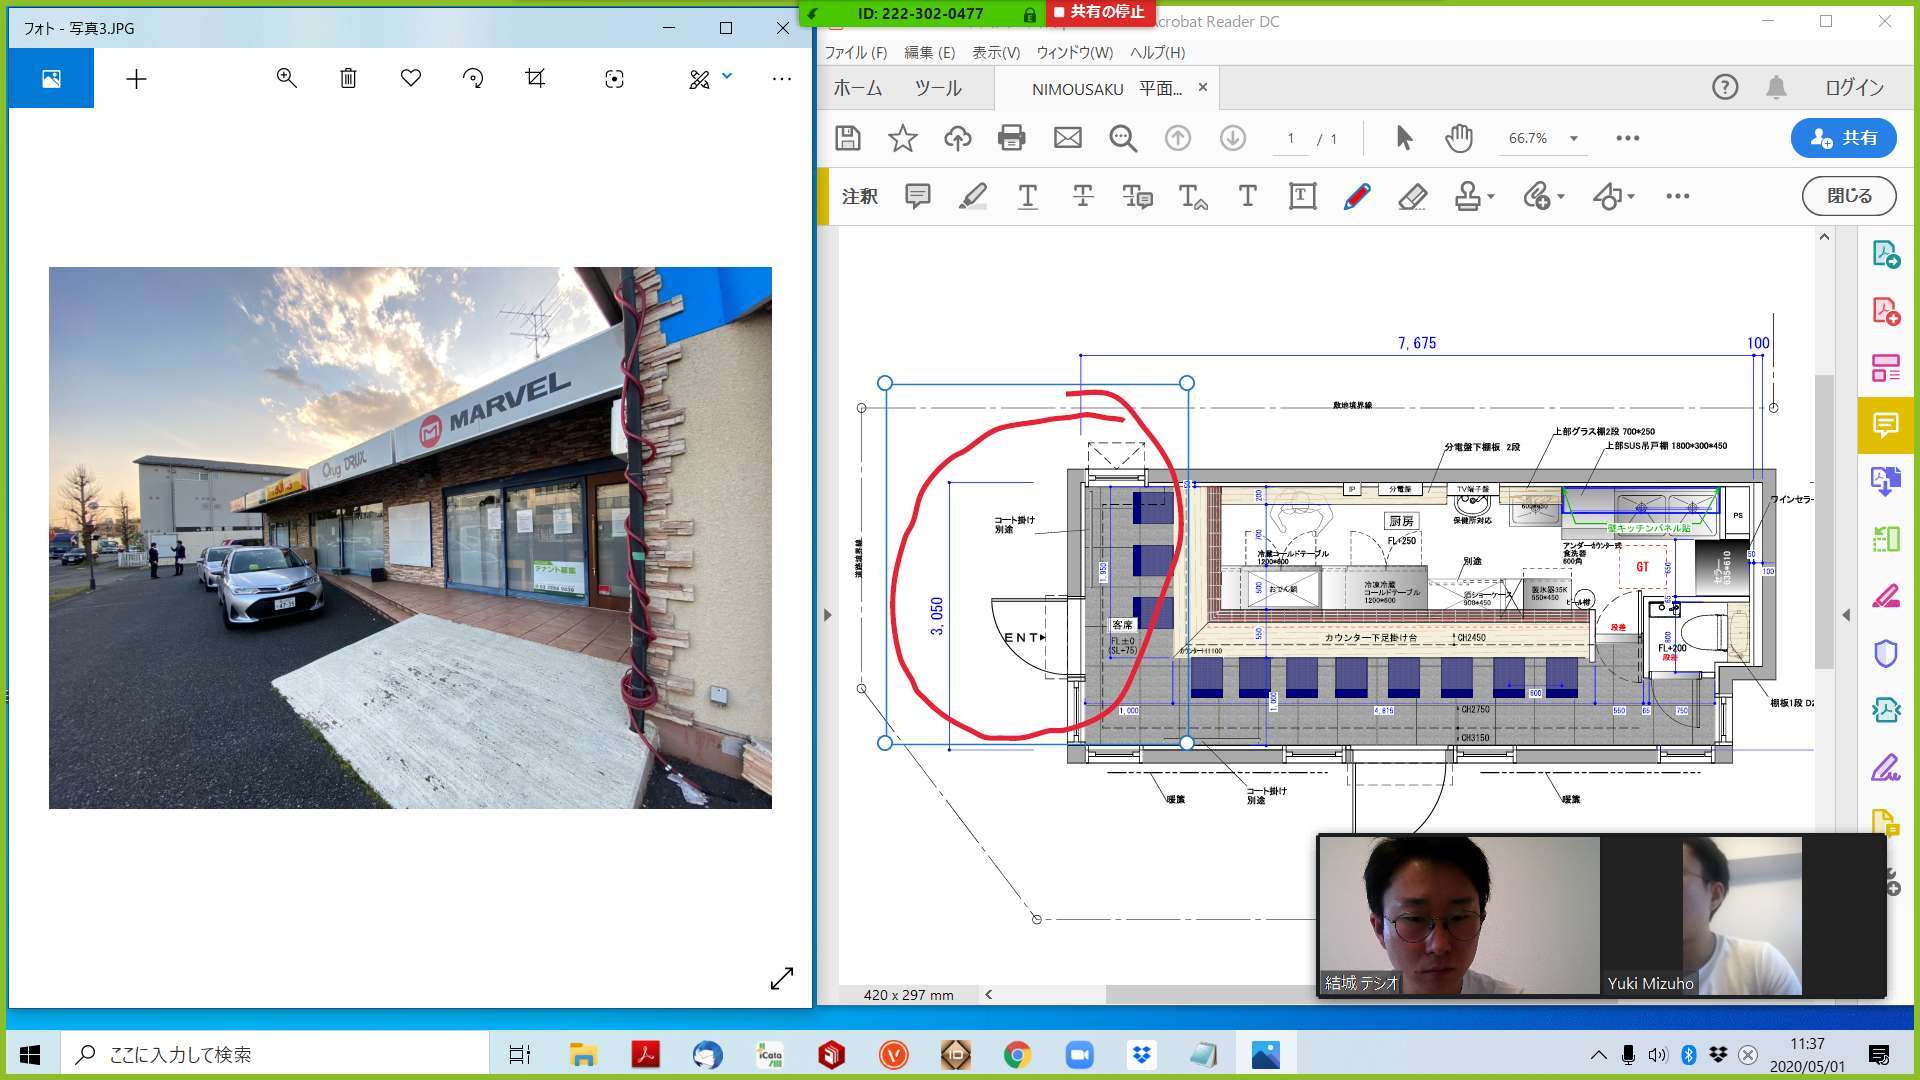Click the crop icon in Photos

tap(535, 78)
